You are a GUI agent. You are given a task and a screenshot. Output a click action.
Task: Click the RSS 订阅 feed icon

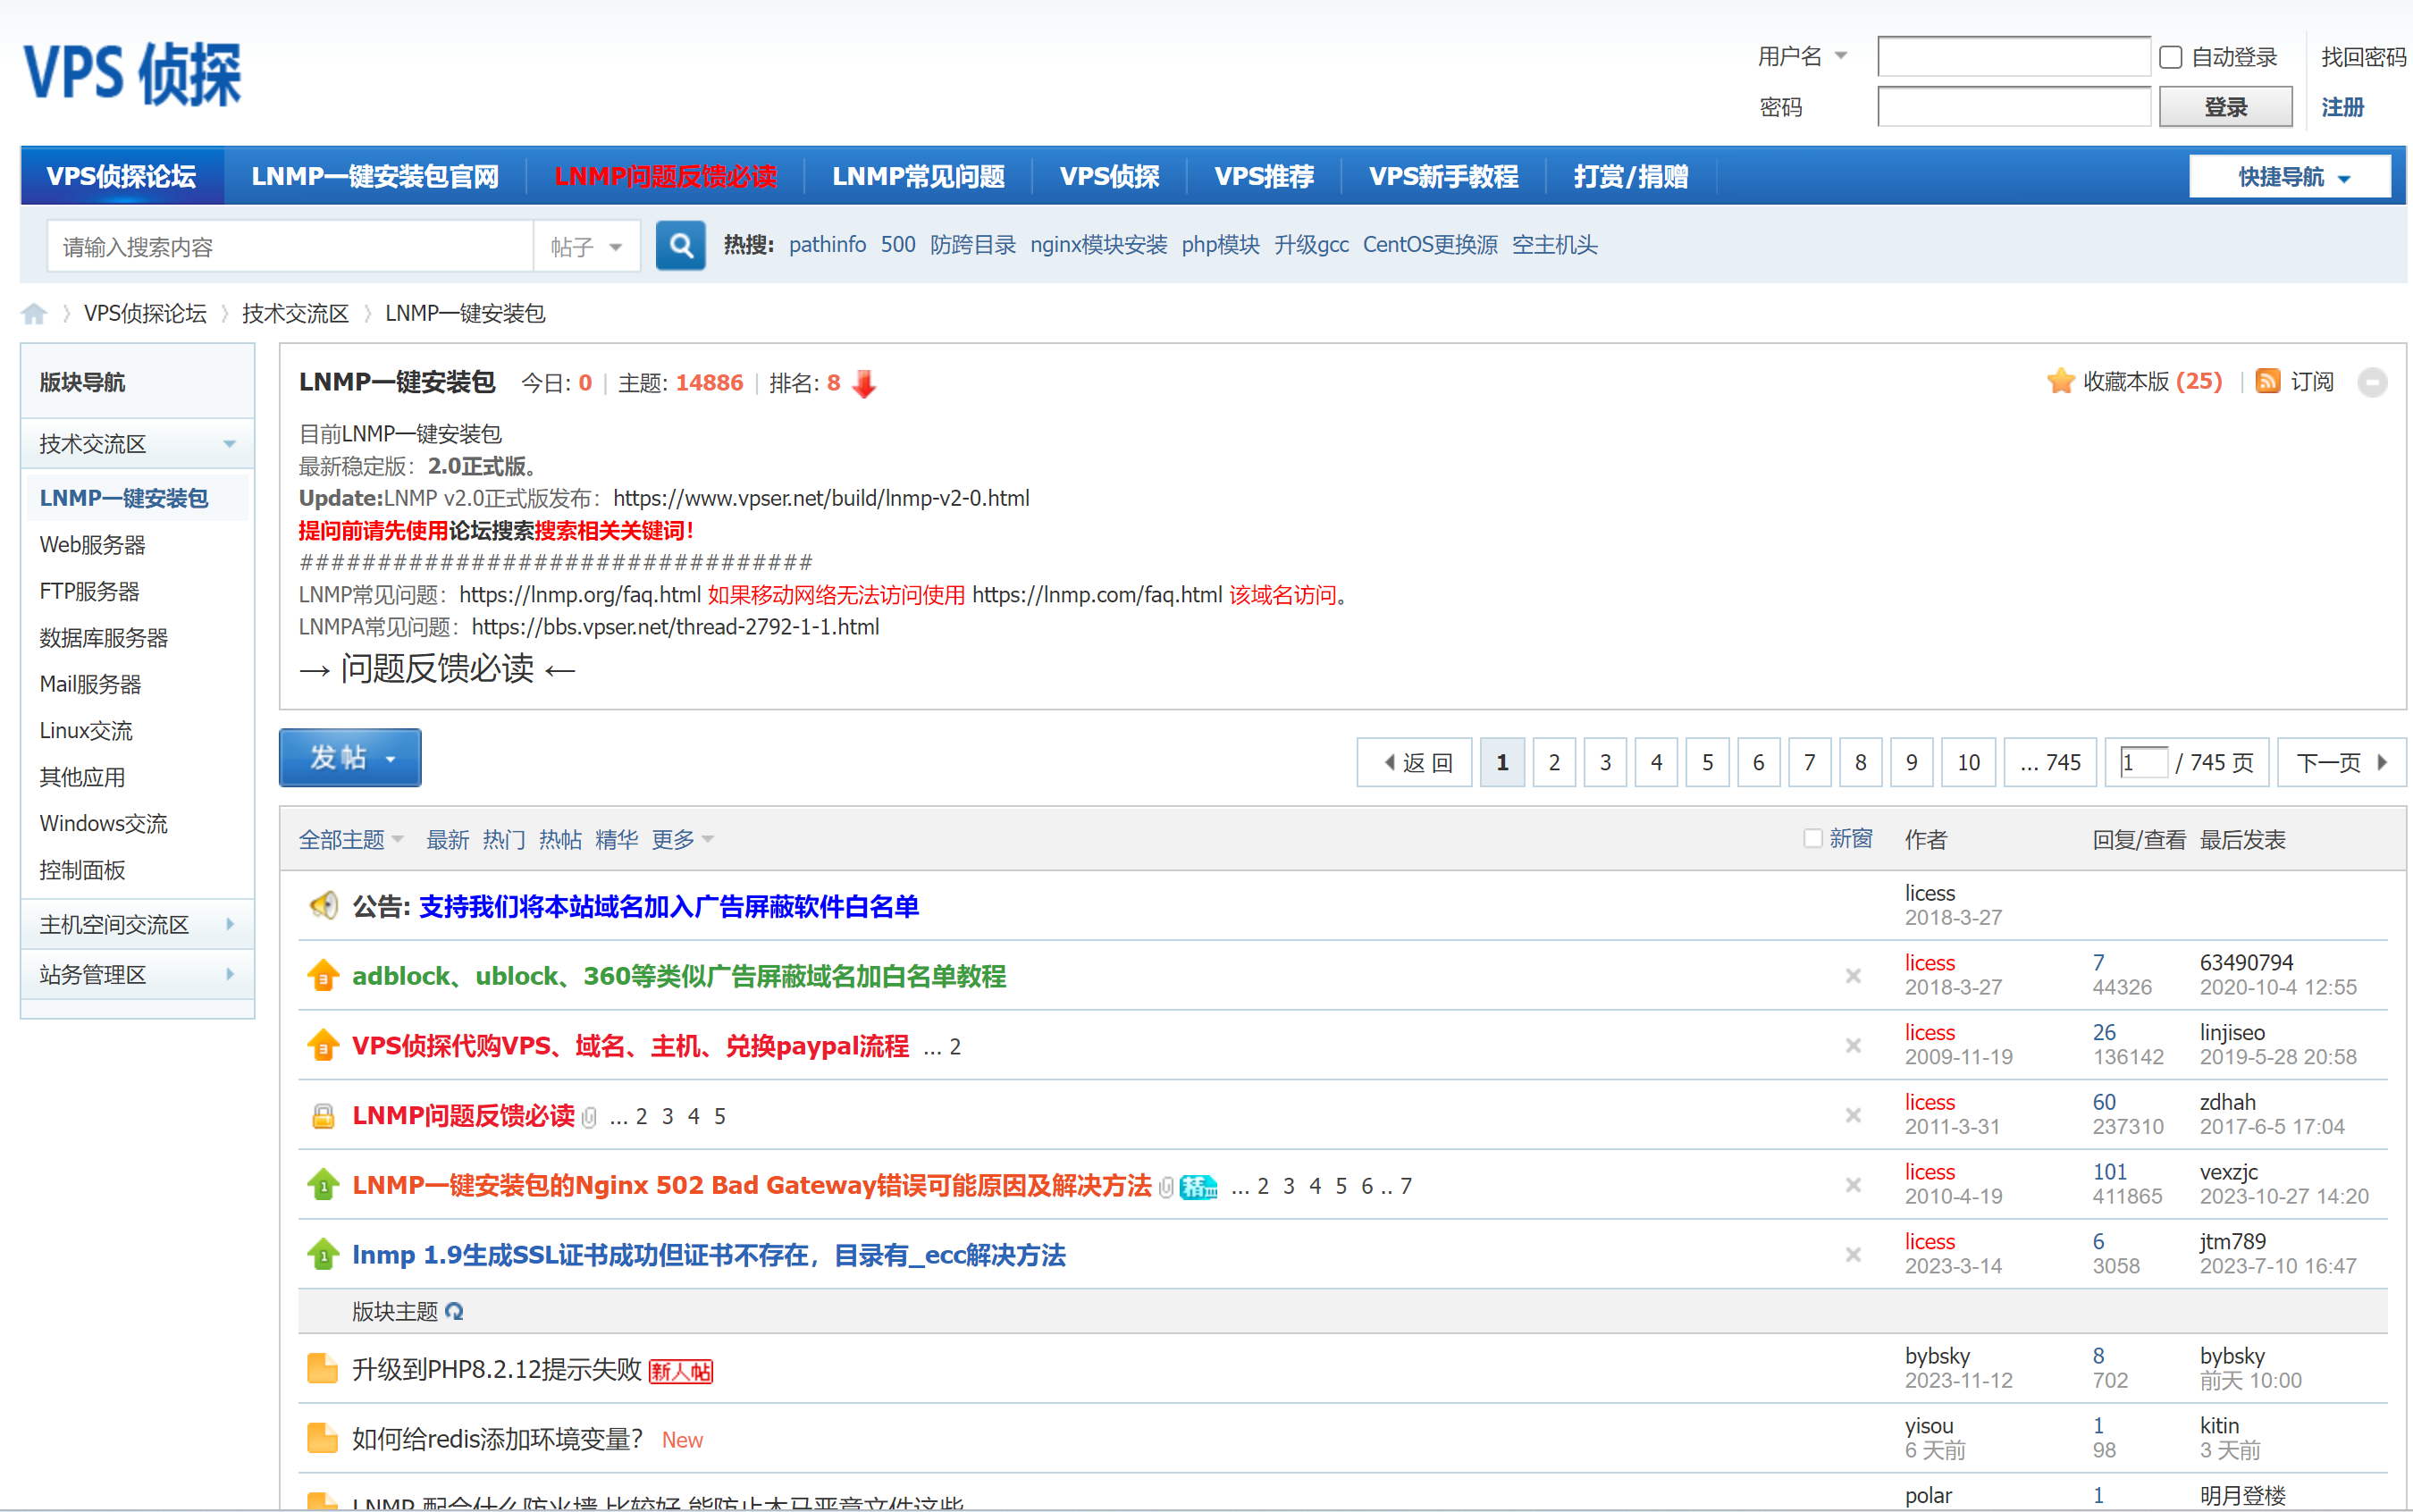click(2267, 382)
